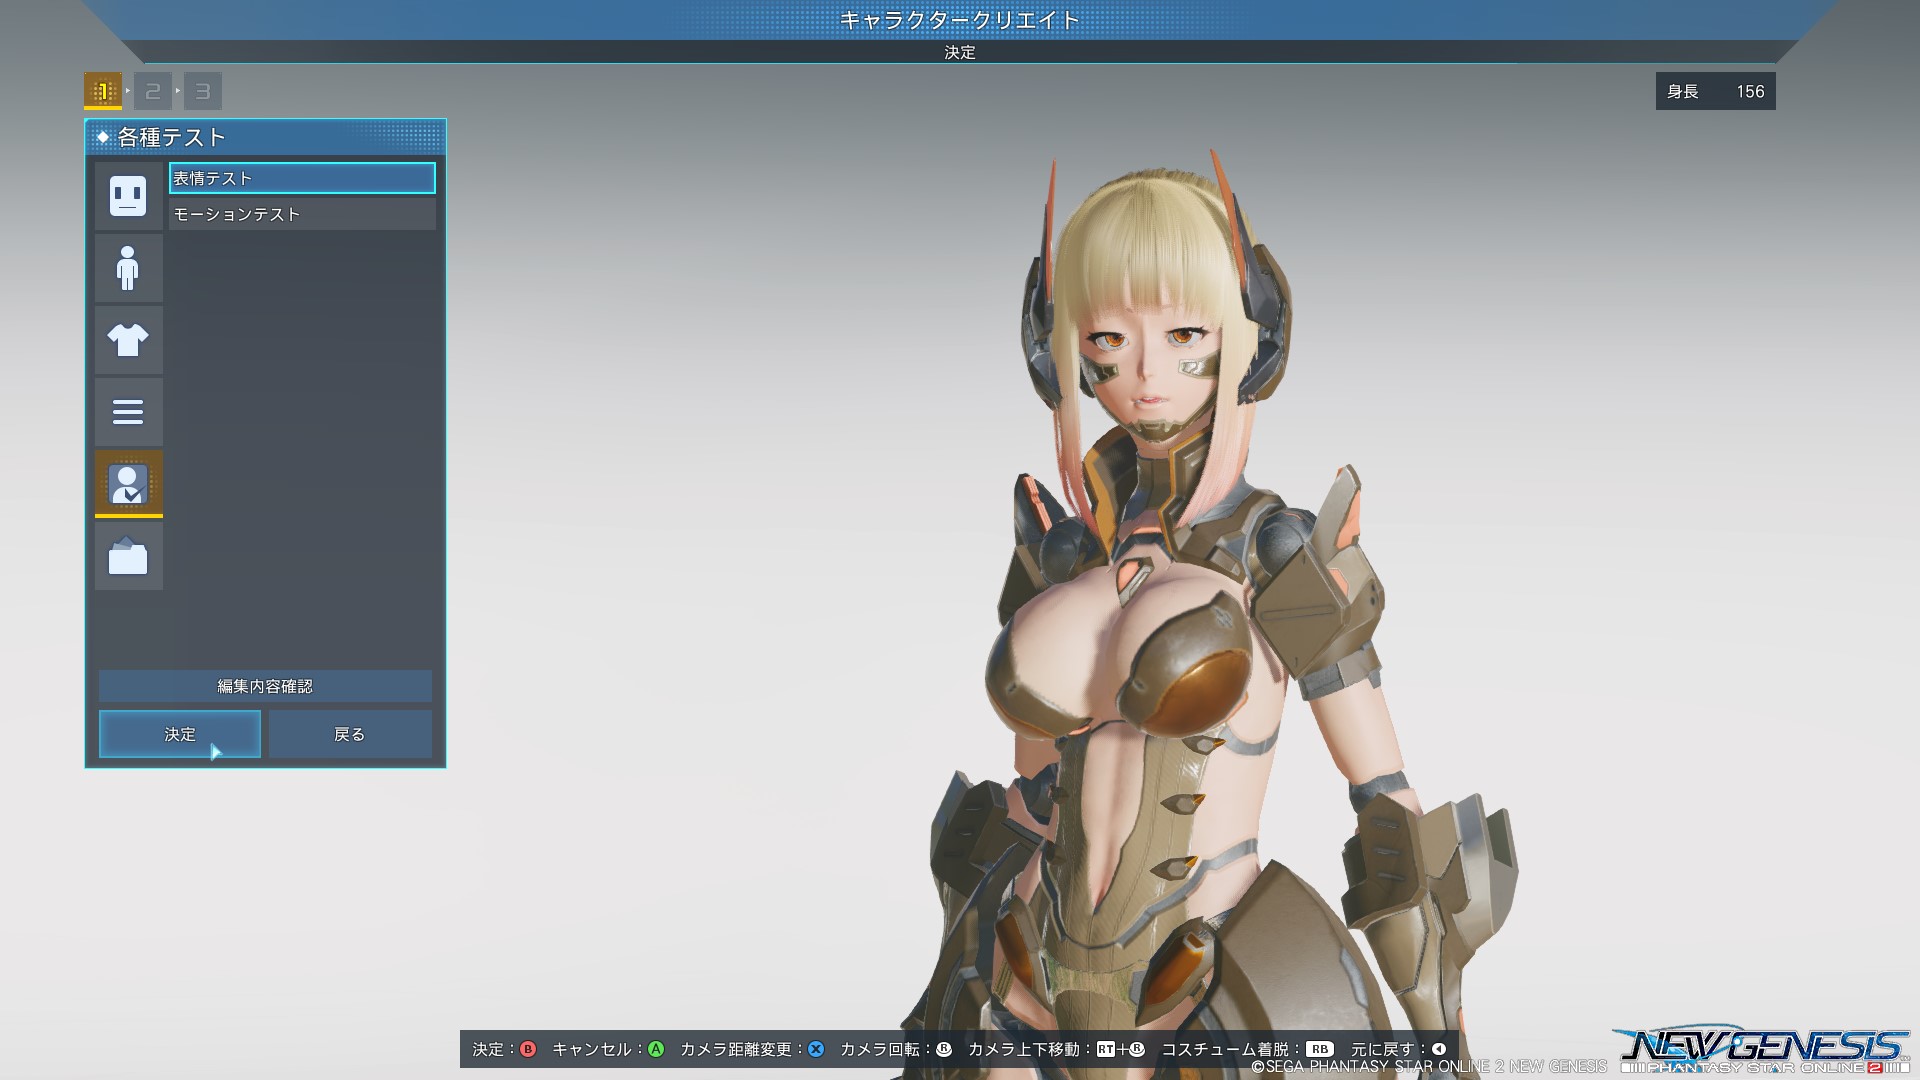
Task: Go back with the 戻る button
Action: pyautogui.click(x=350, y=734)
